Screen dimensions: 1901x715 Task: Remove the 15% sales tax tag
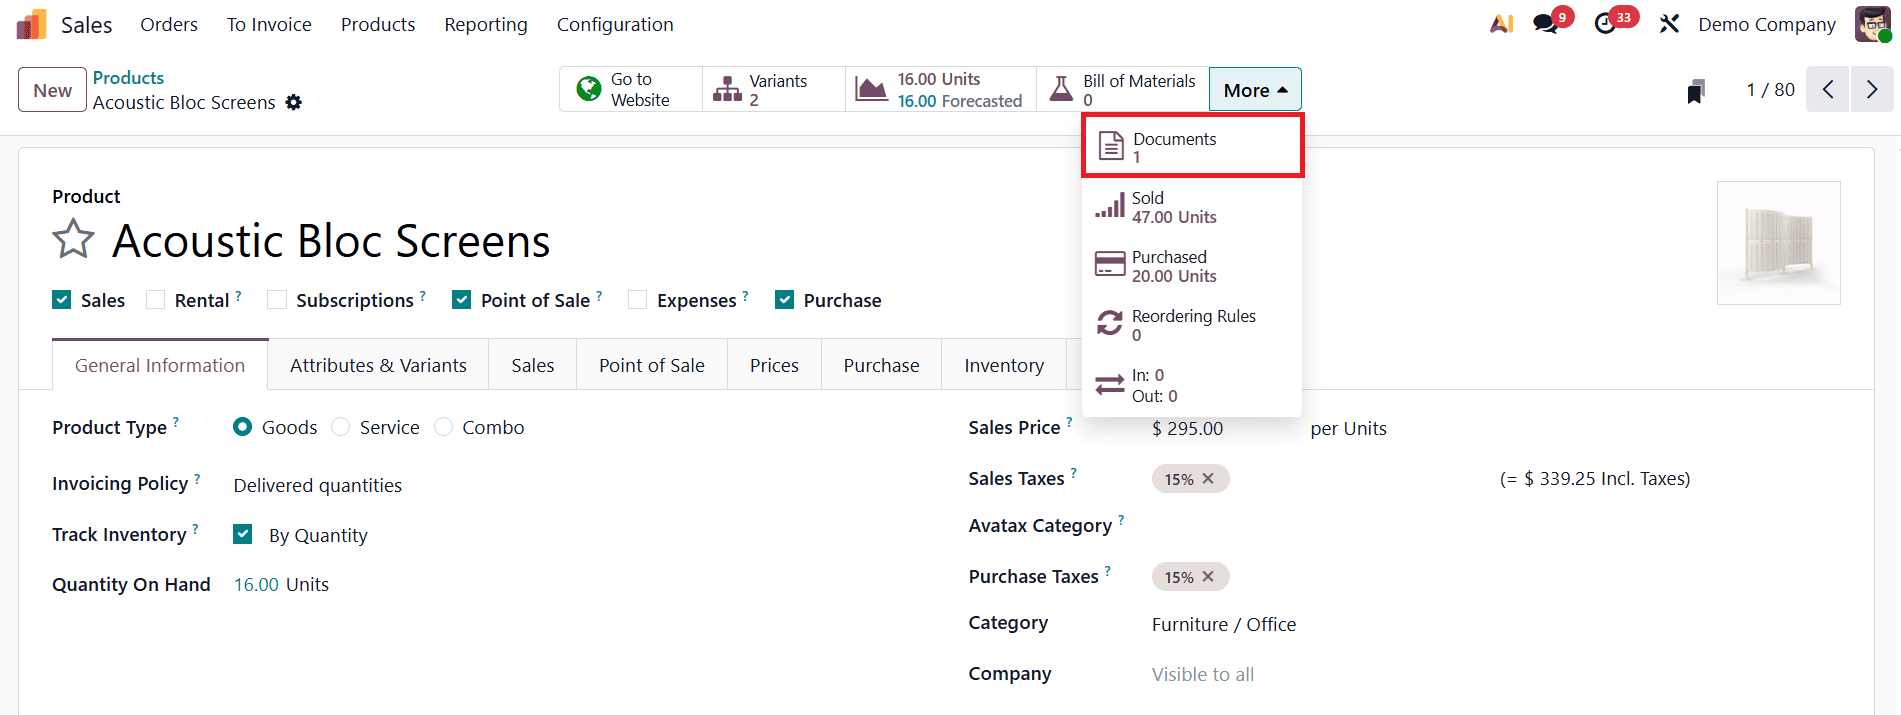coord(1208,479)
